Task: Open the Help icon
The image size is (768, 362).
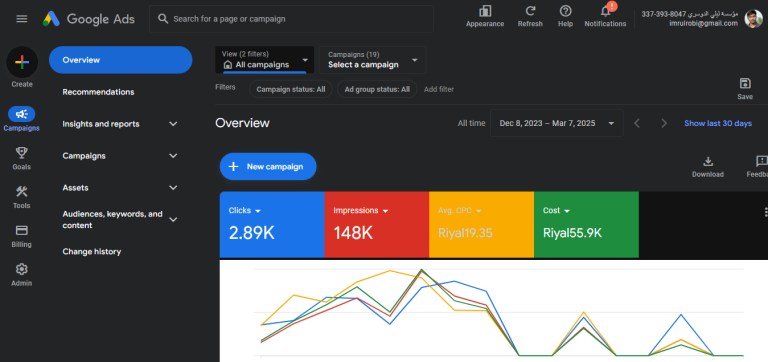Action: click(x=565, y=11)
